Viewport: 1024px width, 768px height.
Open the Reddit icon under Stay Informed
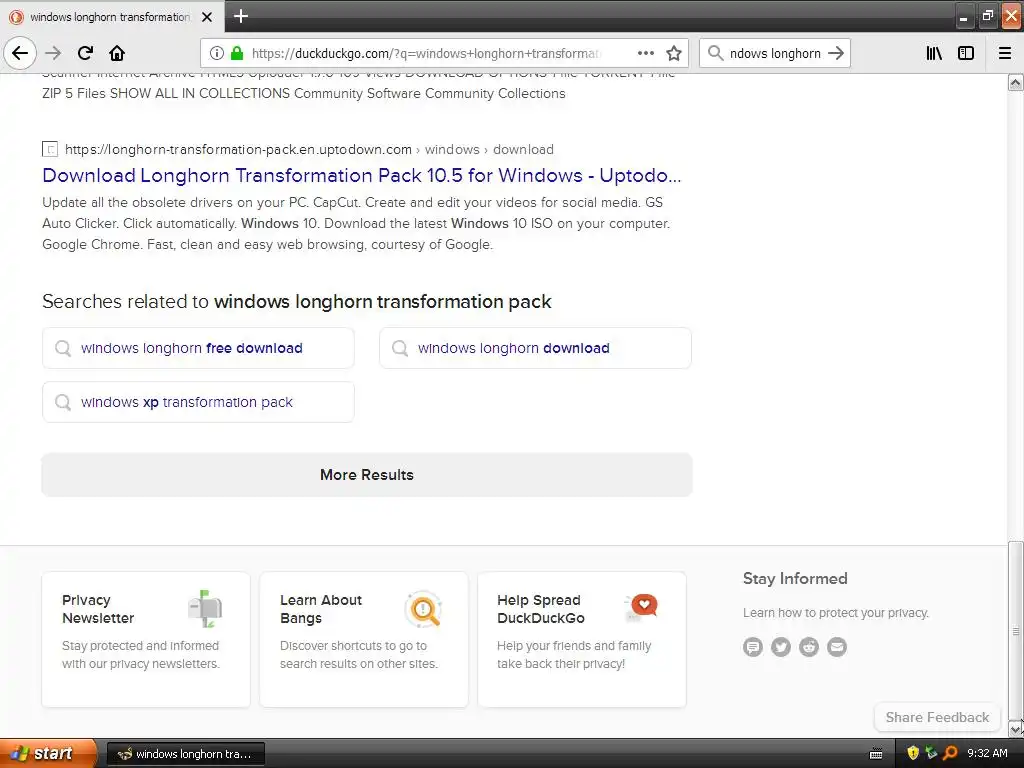pyautogui.click(x=809, y=647)
